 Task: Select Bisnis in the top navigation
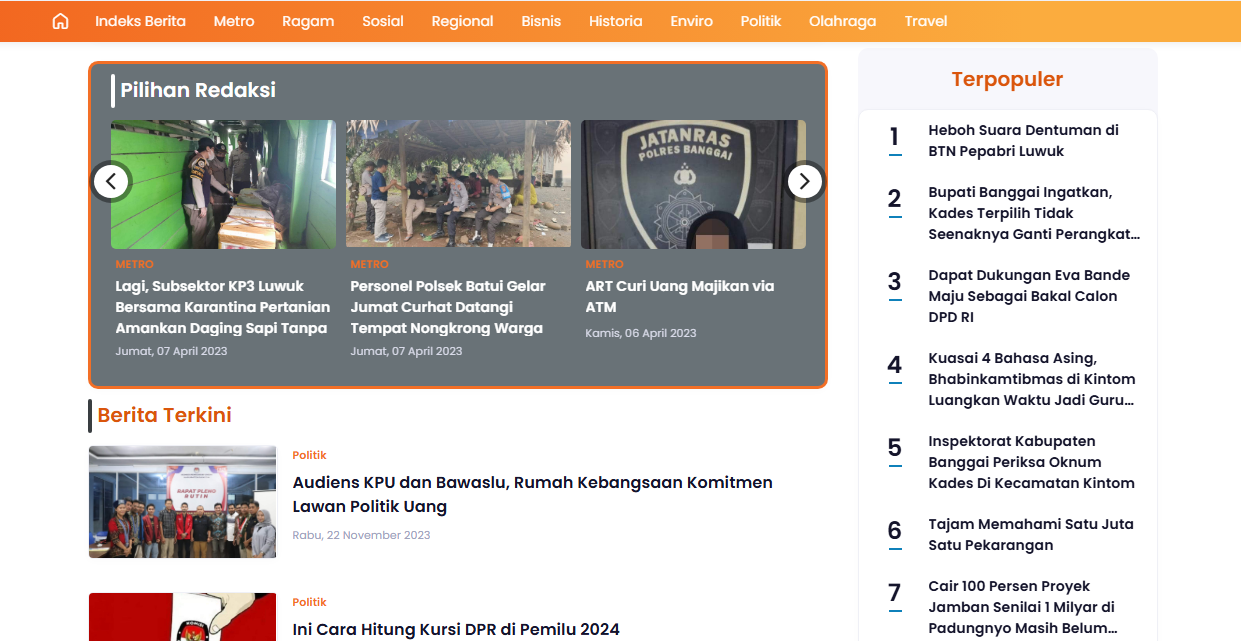pos(541,21)
